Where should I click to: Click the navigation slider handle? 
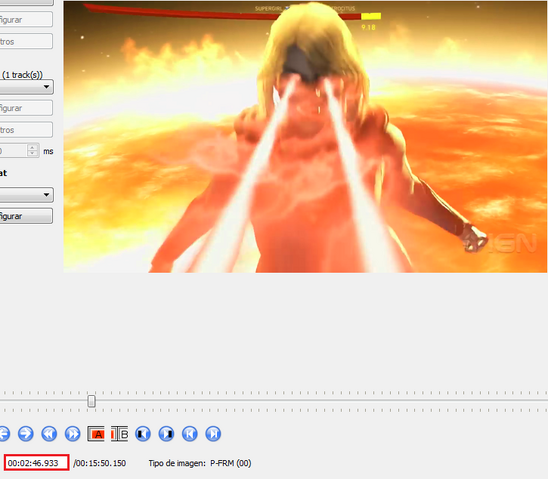click(x=91, y=401)
